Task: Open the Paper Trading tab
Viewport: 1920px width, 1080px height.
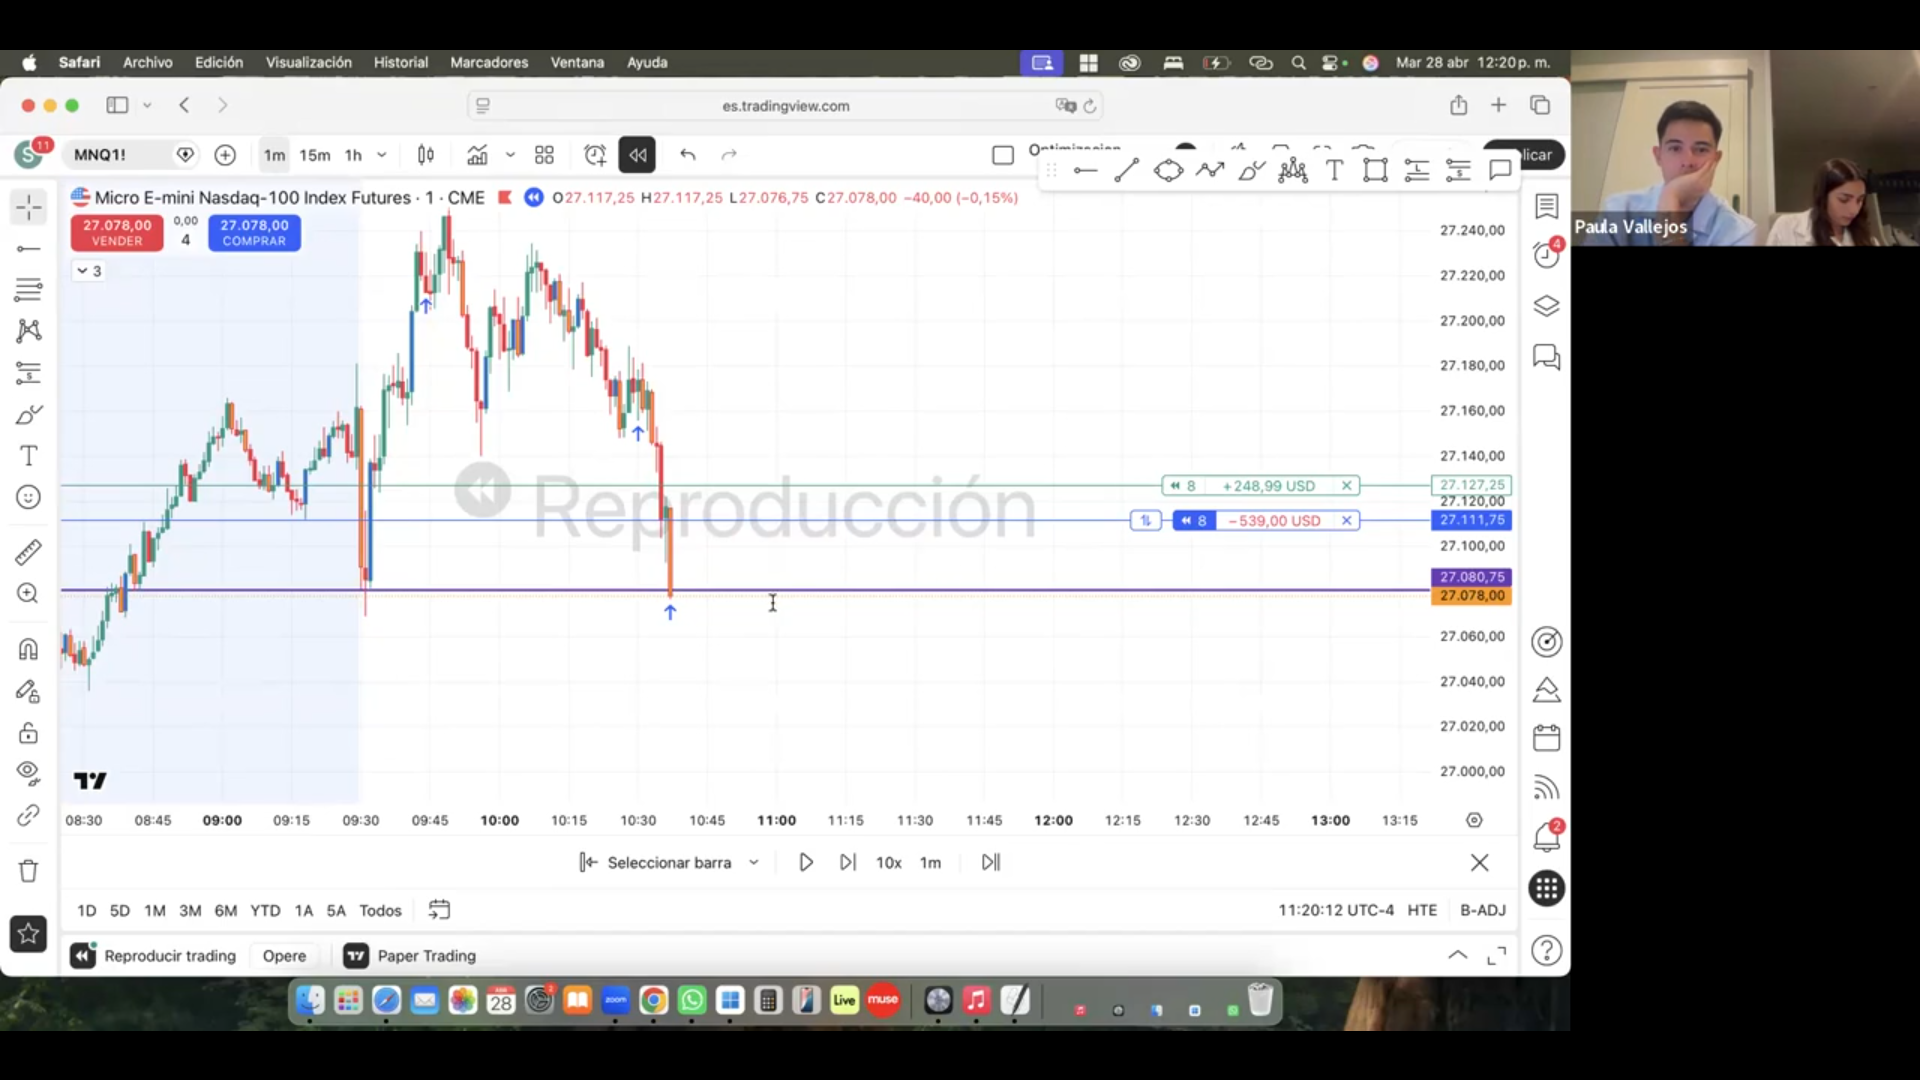Action: click(411, 956)
